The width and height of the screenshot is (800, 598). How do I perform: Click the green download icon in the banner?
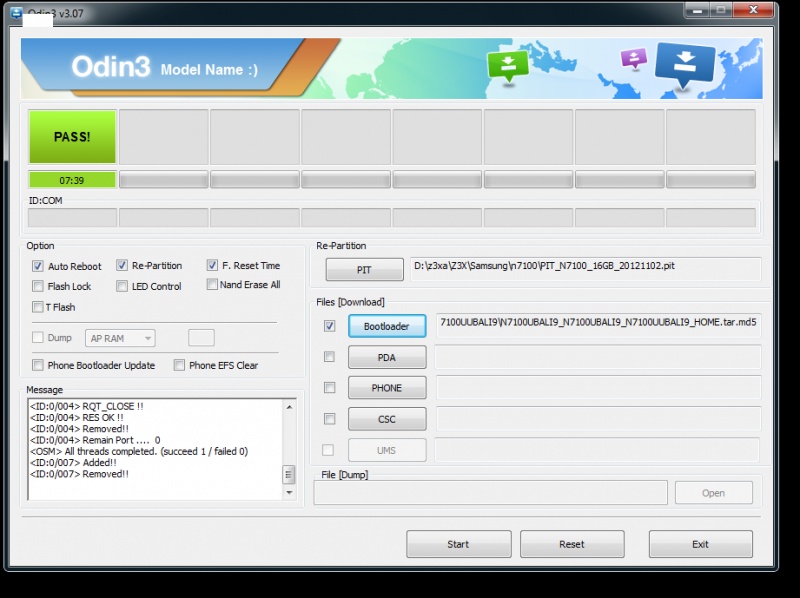[508, 65]
